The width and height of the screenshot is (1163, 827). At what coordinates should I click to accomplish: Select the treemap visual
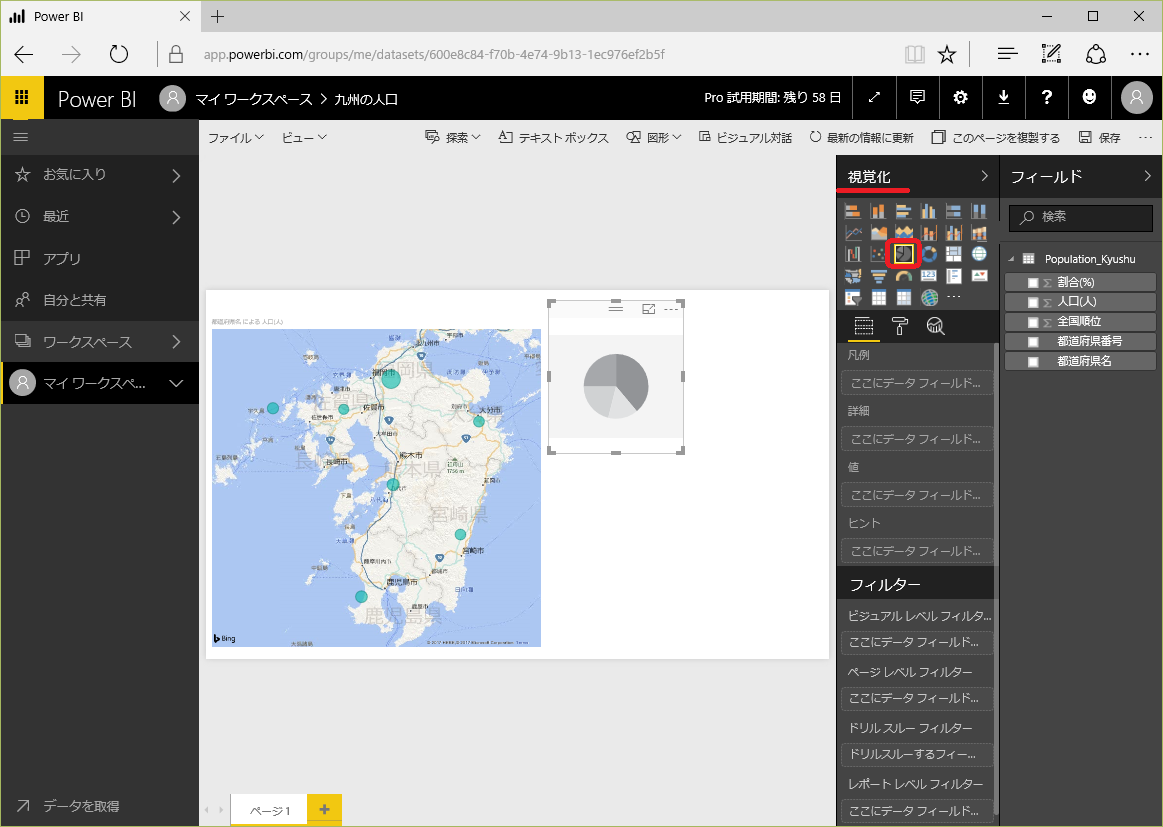[954, 254]
